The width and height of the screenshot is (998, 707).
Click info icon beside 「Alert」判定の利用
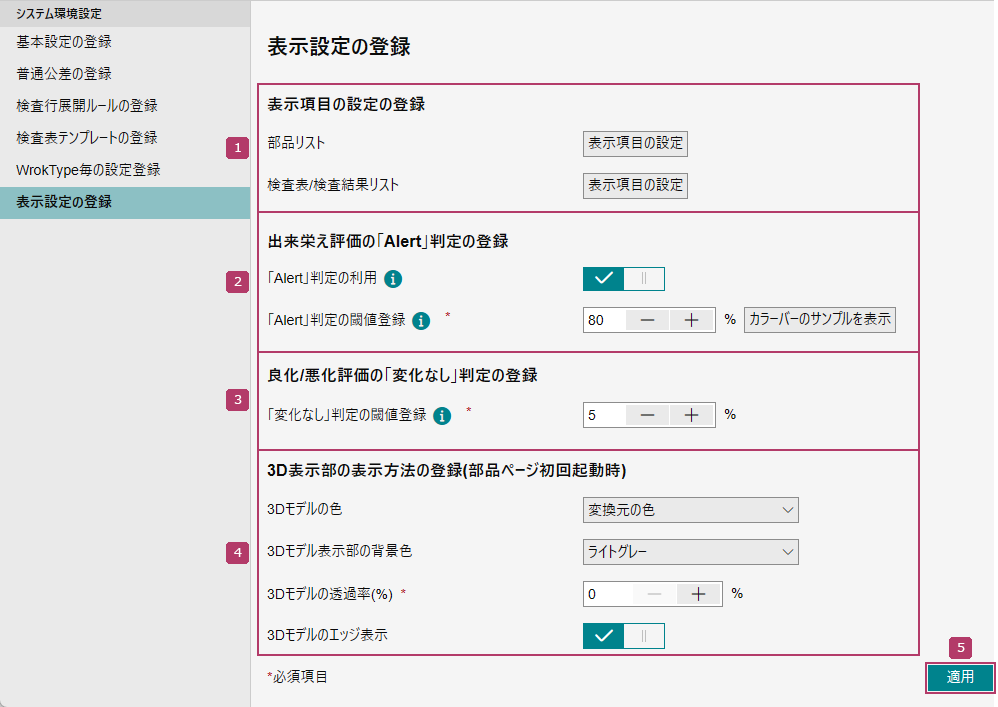coord(393,279)
